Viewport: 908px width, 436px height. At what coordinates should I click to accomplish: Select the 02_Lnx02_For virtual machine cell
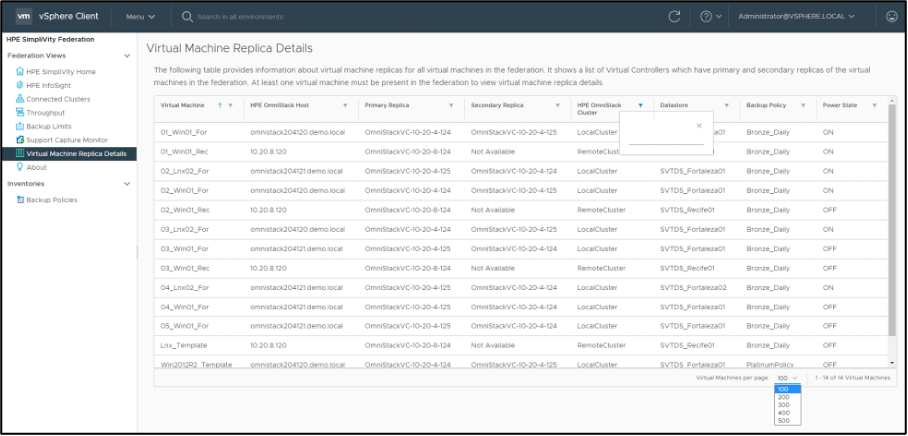click(x=184, y=171)
